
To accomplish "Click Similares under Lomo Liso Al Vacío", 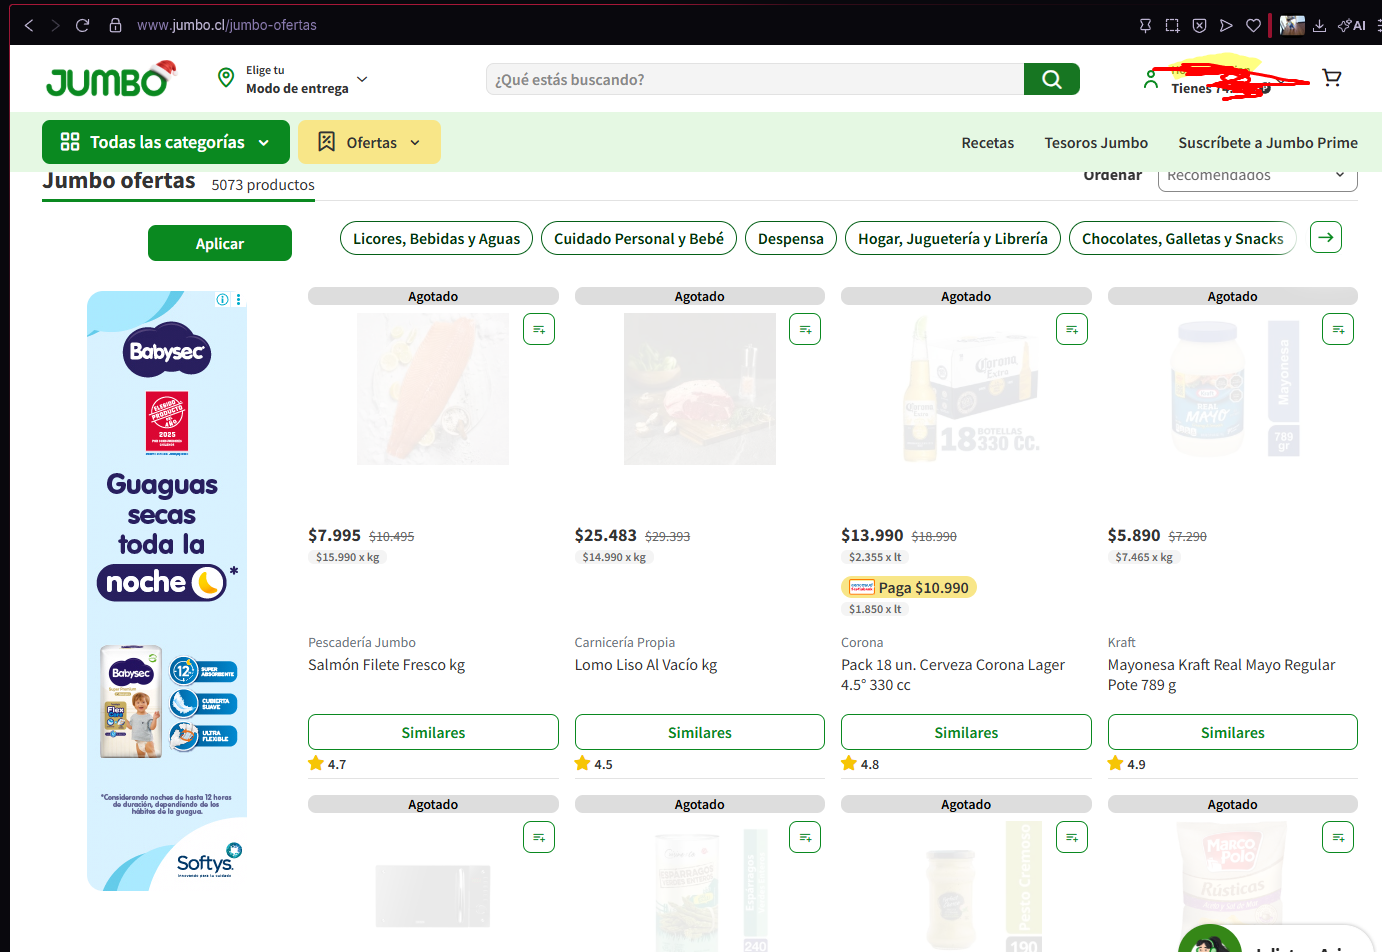I will point(699,732).
